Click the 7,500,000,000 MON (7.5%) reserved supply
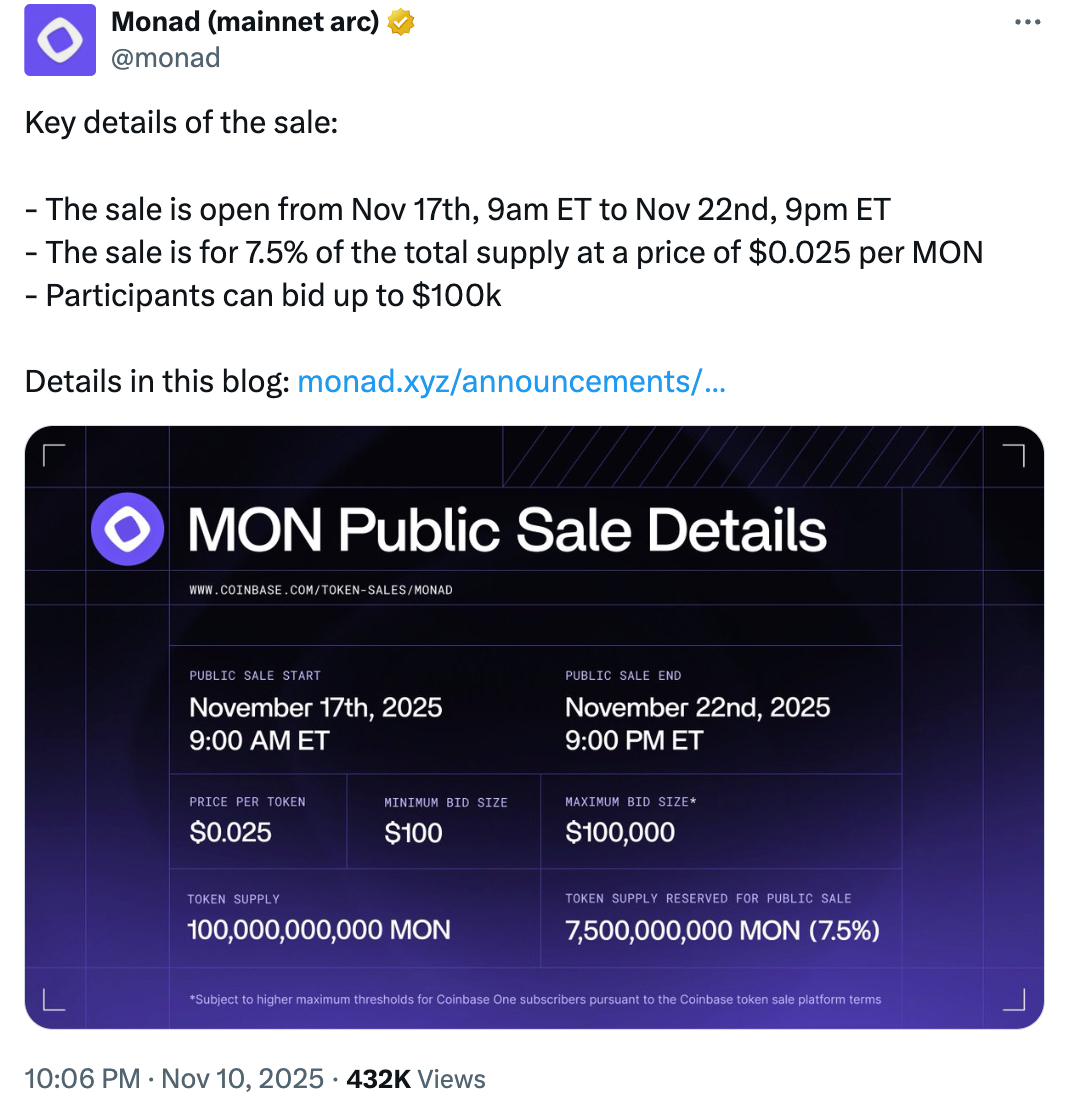1072x1114 pixels. [x=722, y=930]
